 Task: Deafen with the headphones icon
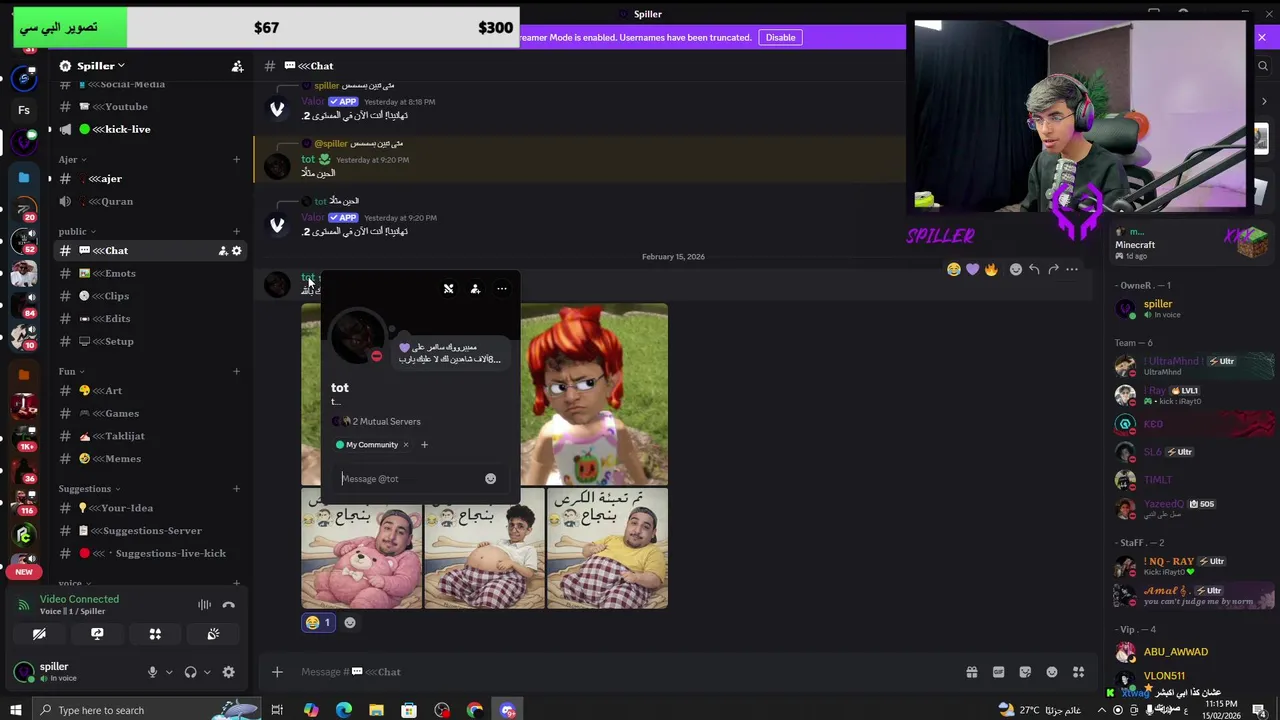point(190,672)
